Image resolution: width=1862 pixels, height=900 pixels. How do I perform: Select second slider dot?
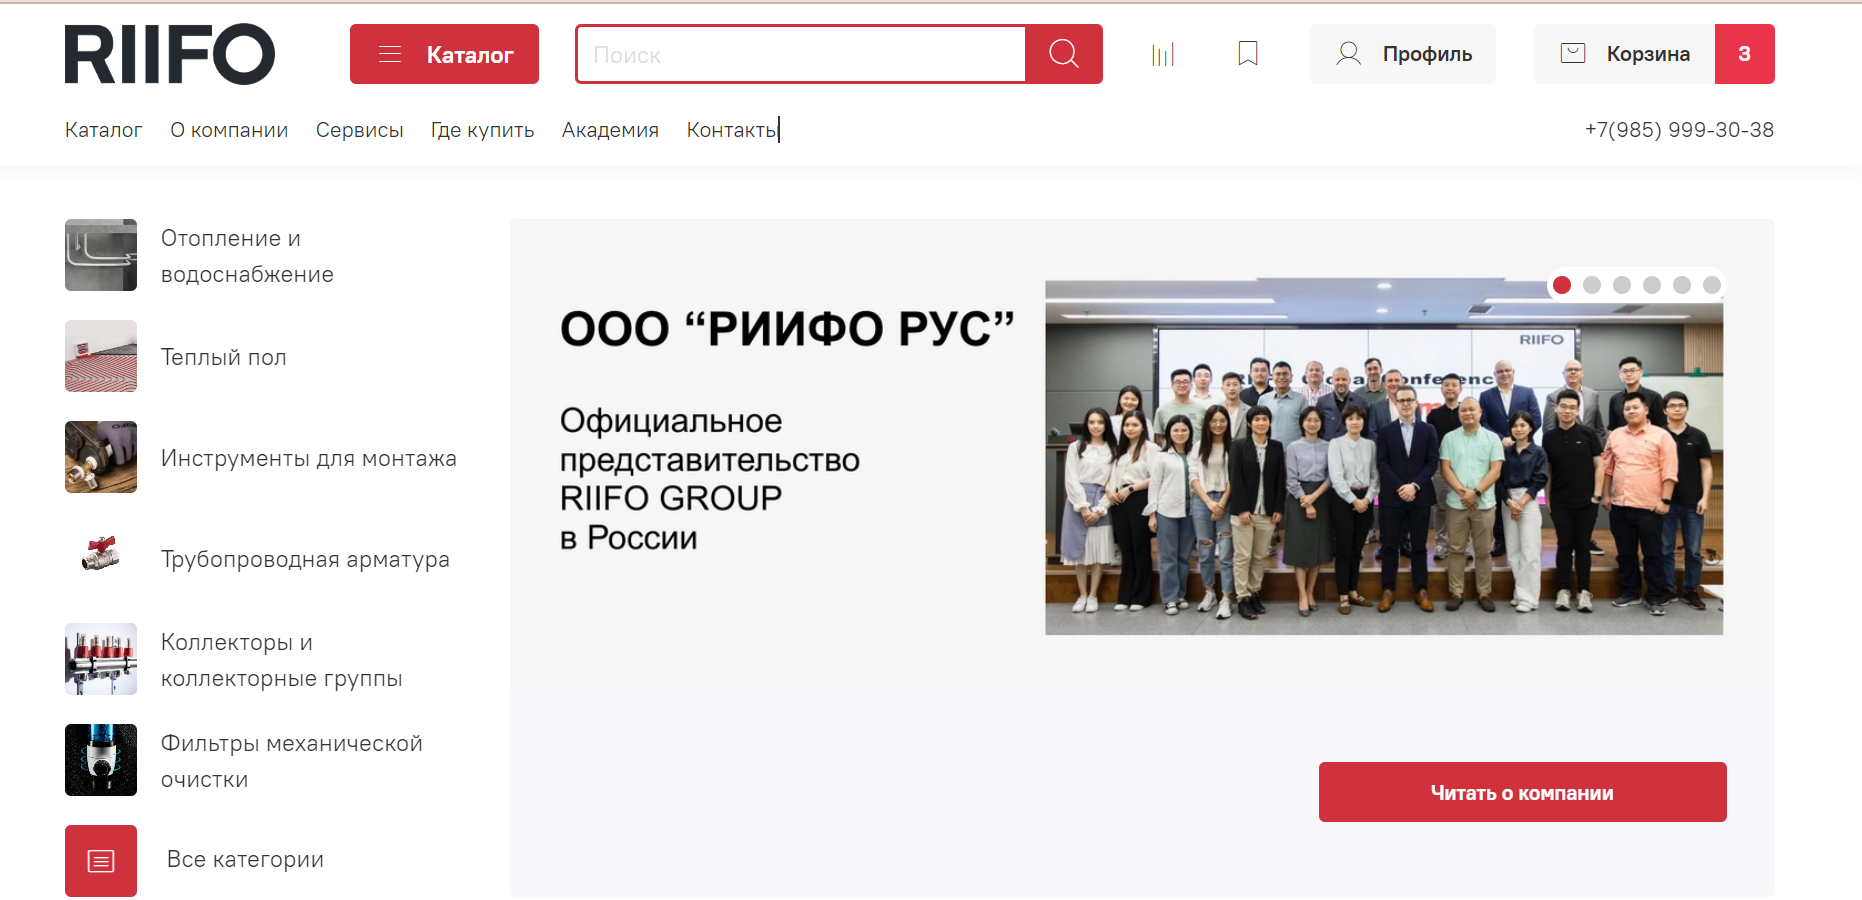pyautogui.click(x=1592, y=285)
